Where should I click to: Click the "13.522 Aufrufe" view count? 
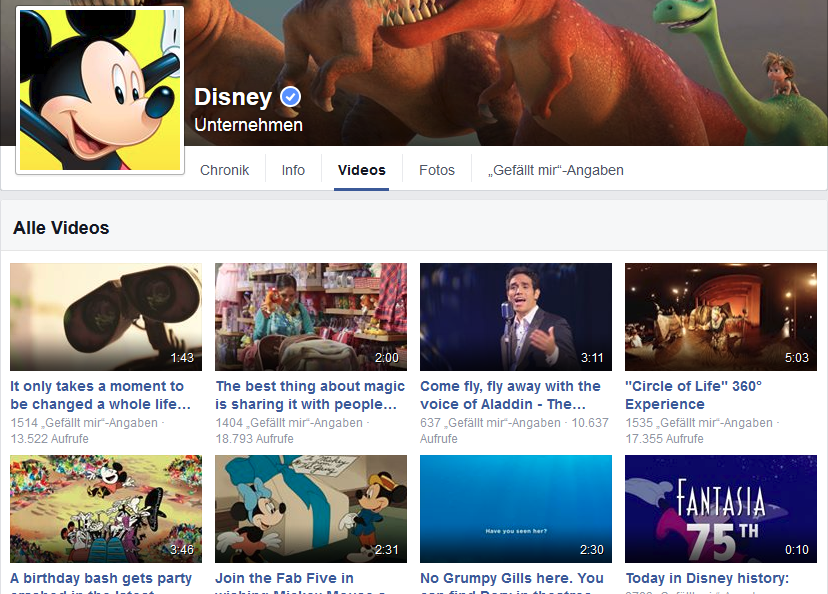pos(50,439)
